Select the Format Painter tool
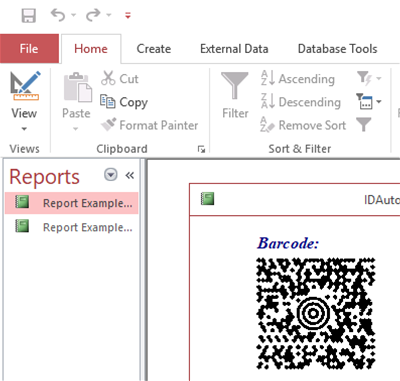Viewport: 400px width, 381px height. tap(149, 125)
